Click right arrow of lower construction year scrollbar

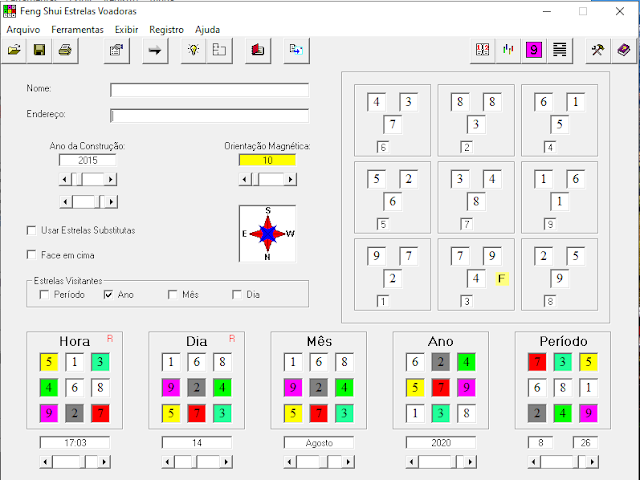pyautogui.click(x=111, y=202)
